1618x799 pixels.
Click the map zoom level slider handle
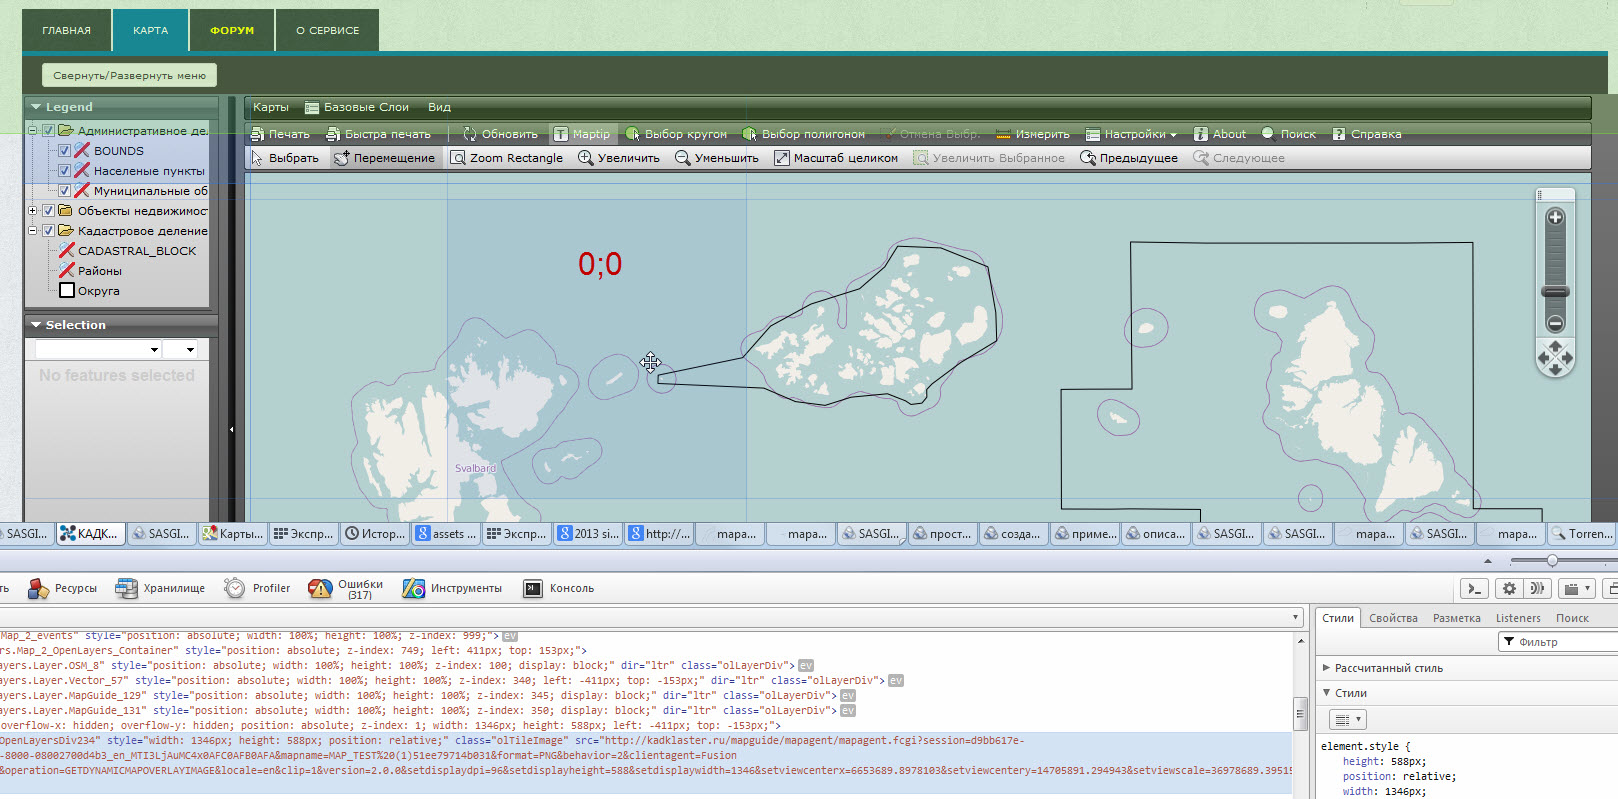click(1555, 292)
